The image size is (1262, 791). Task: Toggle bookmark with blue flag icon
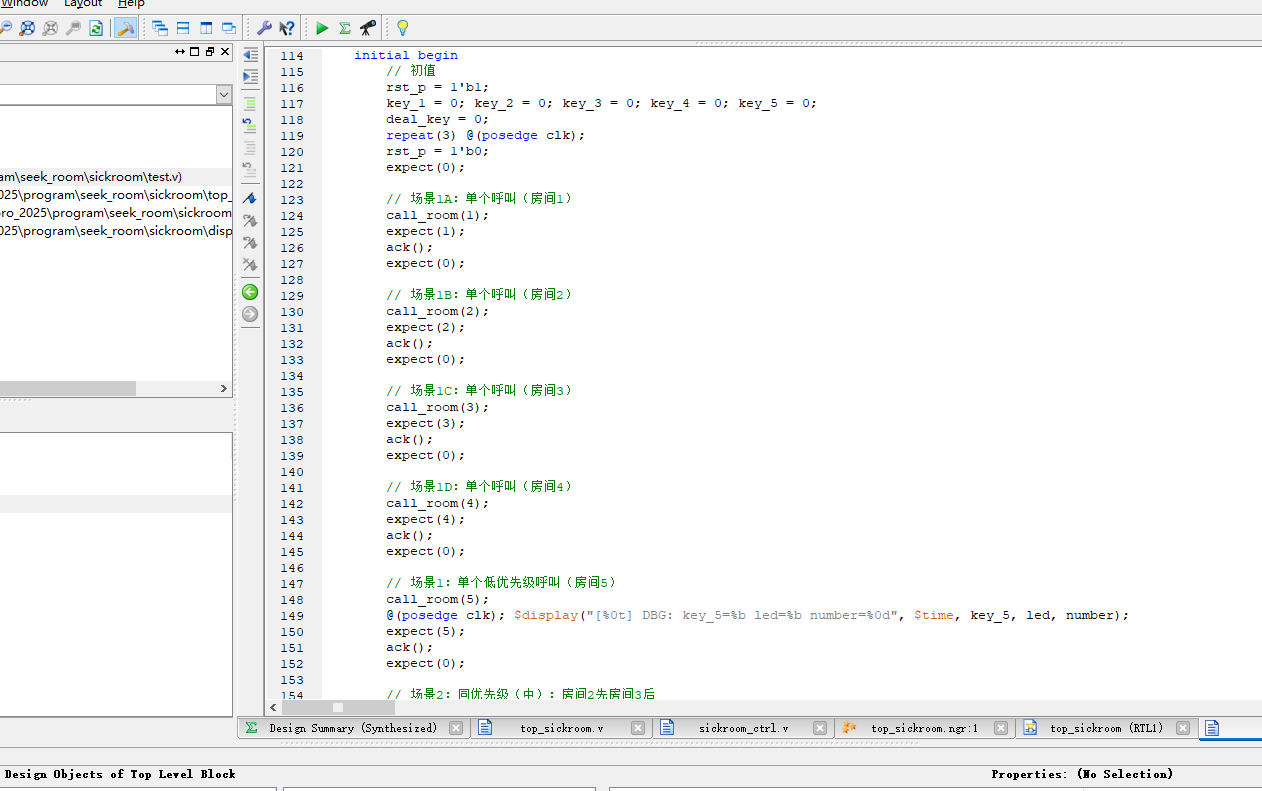250,198
